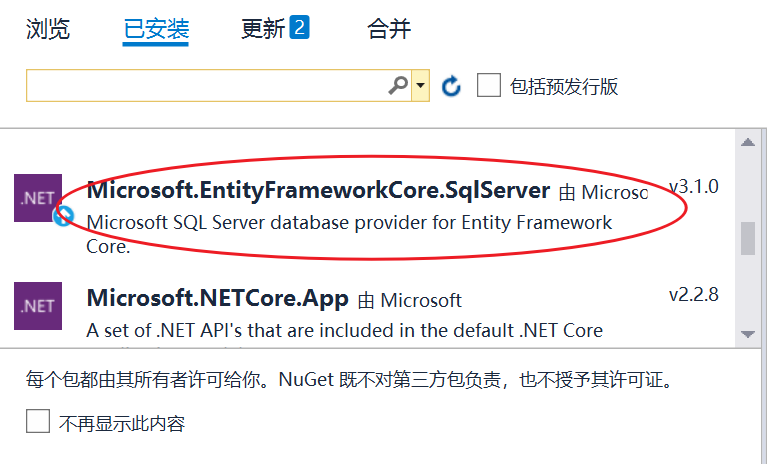This screenshot has width=767, height=464.
Task: Click the search magnifier icon
Action: [398, 86]
